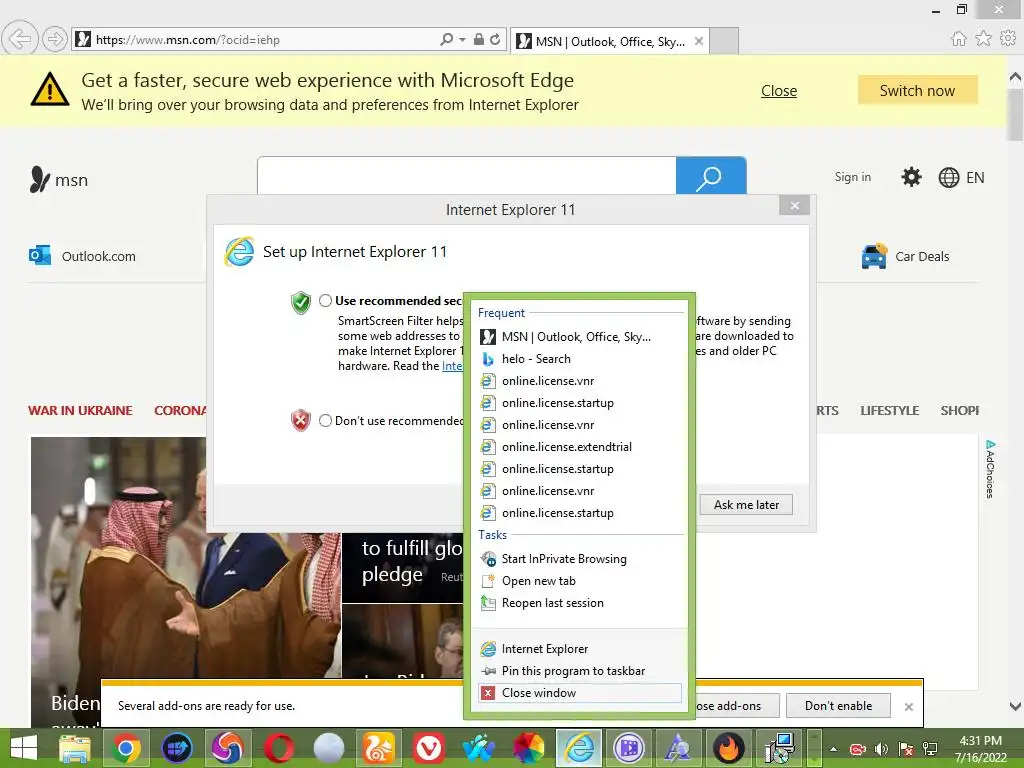Click Switch now button
This screenshot has width=1024, height=768.
click(x=918, y=90)
